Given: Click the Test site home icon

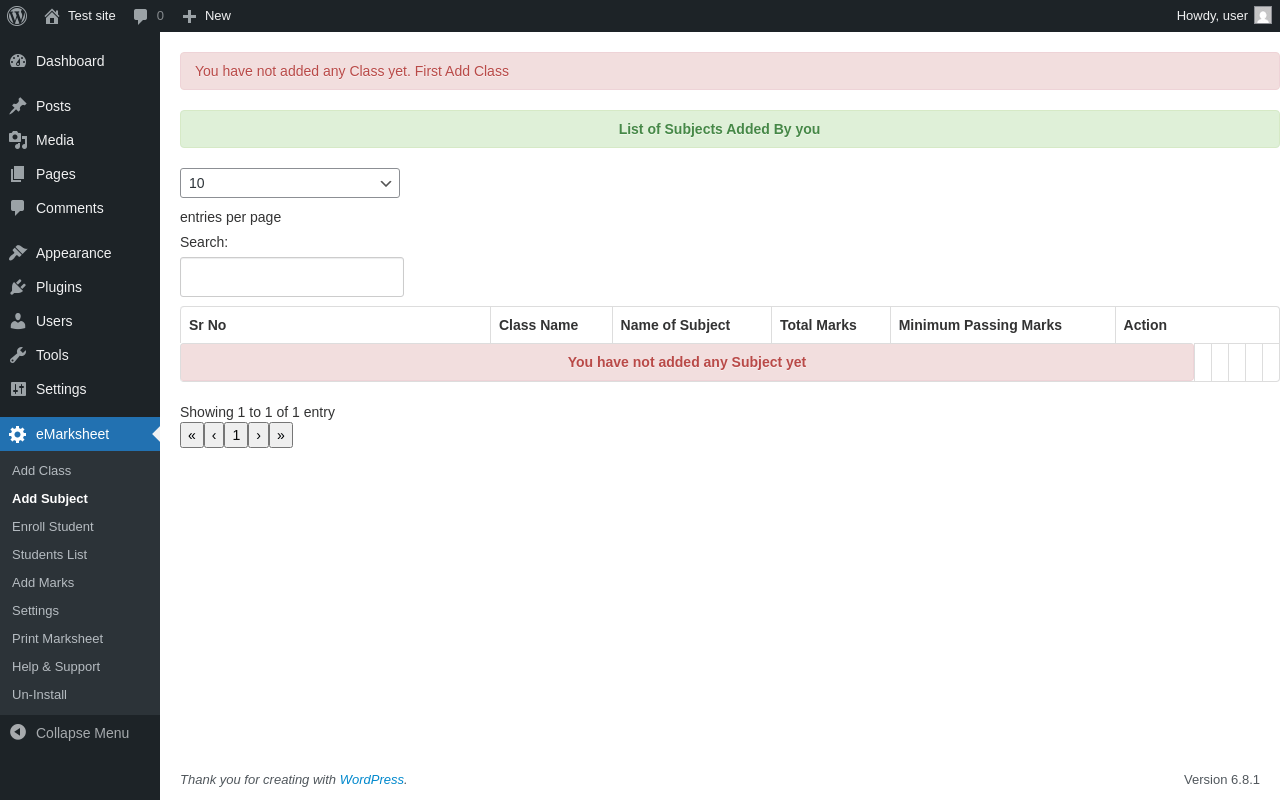Looking at the screenshot, I should tap(52, 16).
